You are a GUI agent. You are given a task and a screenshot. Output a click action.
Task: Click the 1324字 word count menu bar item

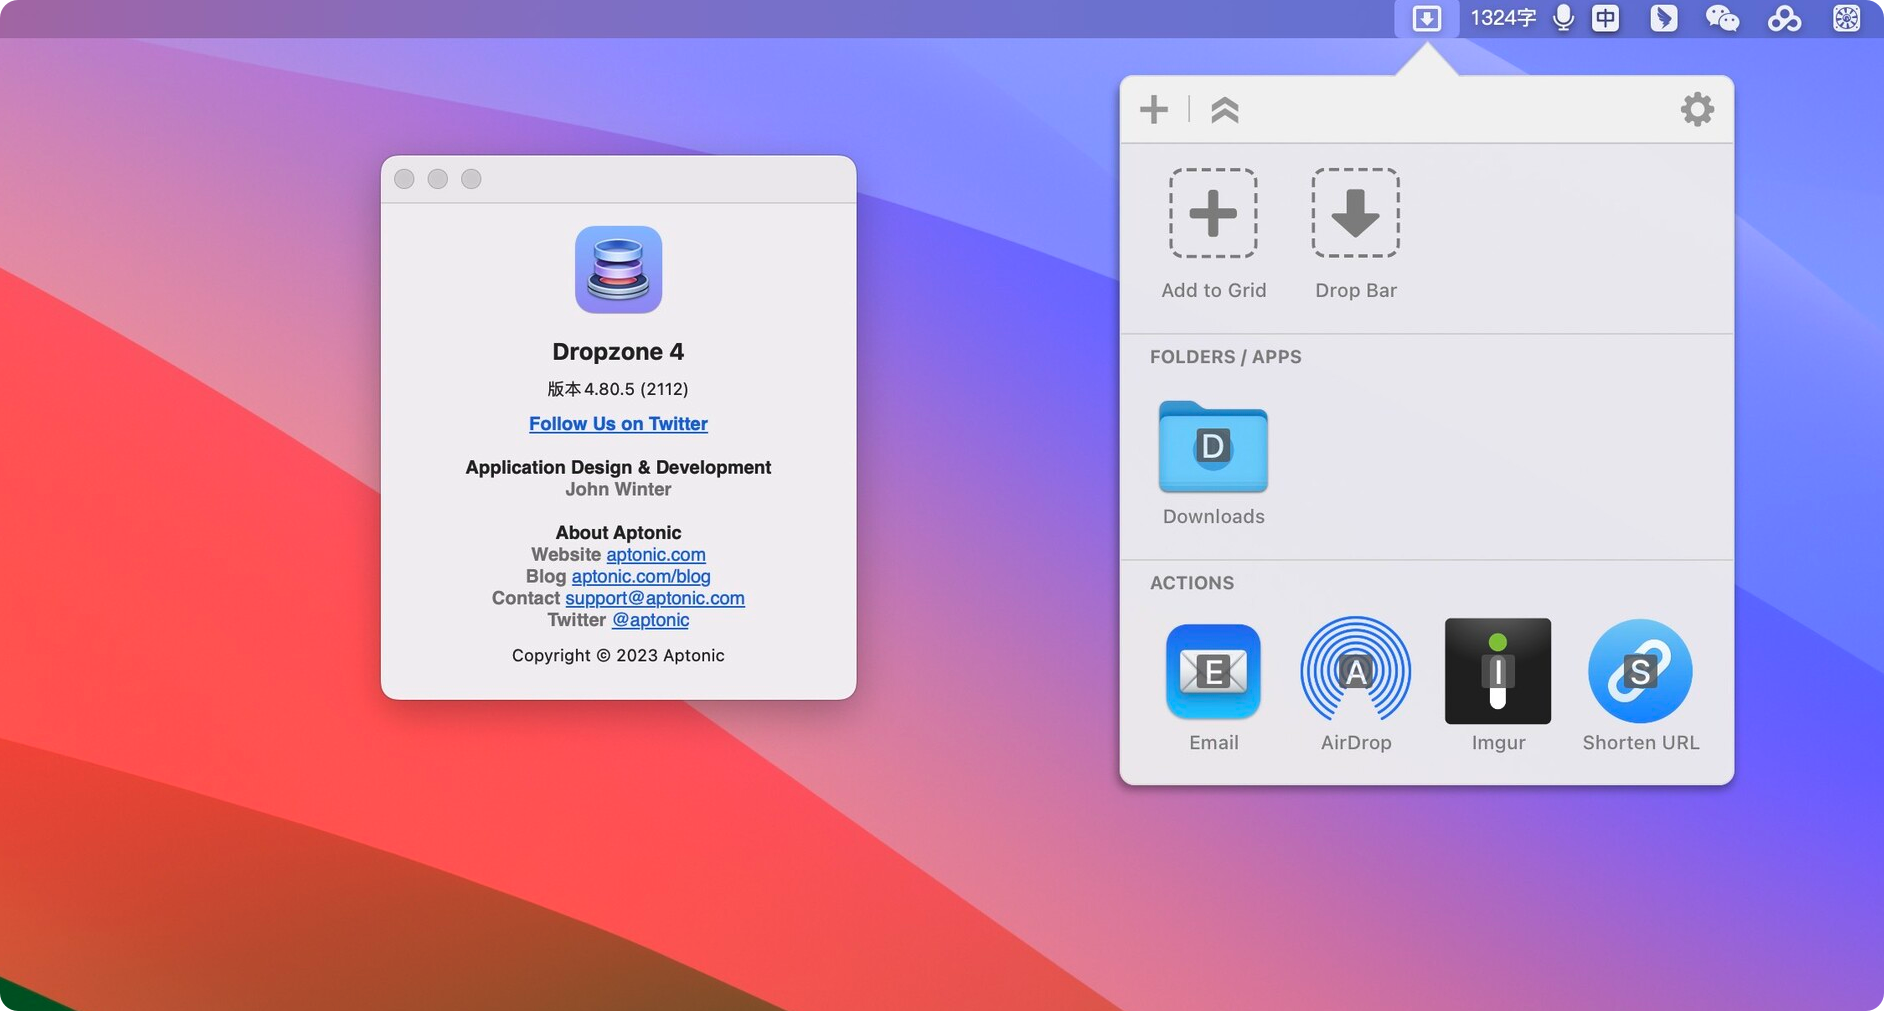tap(1503, 18)
